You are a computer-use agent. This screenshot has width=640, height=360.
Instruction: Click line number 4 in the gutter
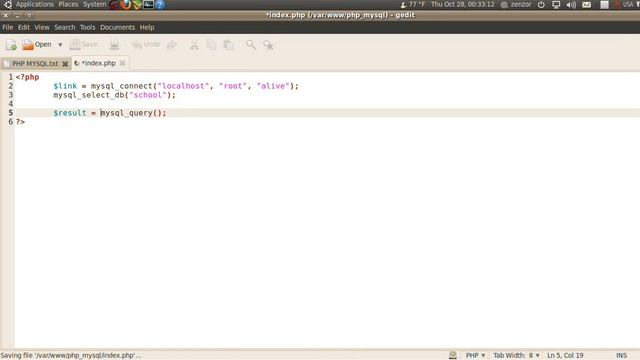point(11,104)
